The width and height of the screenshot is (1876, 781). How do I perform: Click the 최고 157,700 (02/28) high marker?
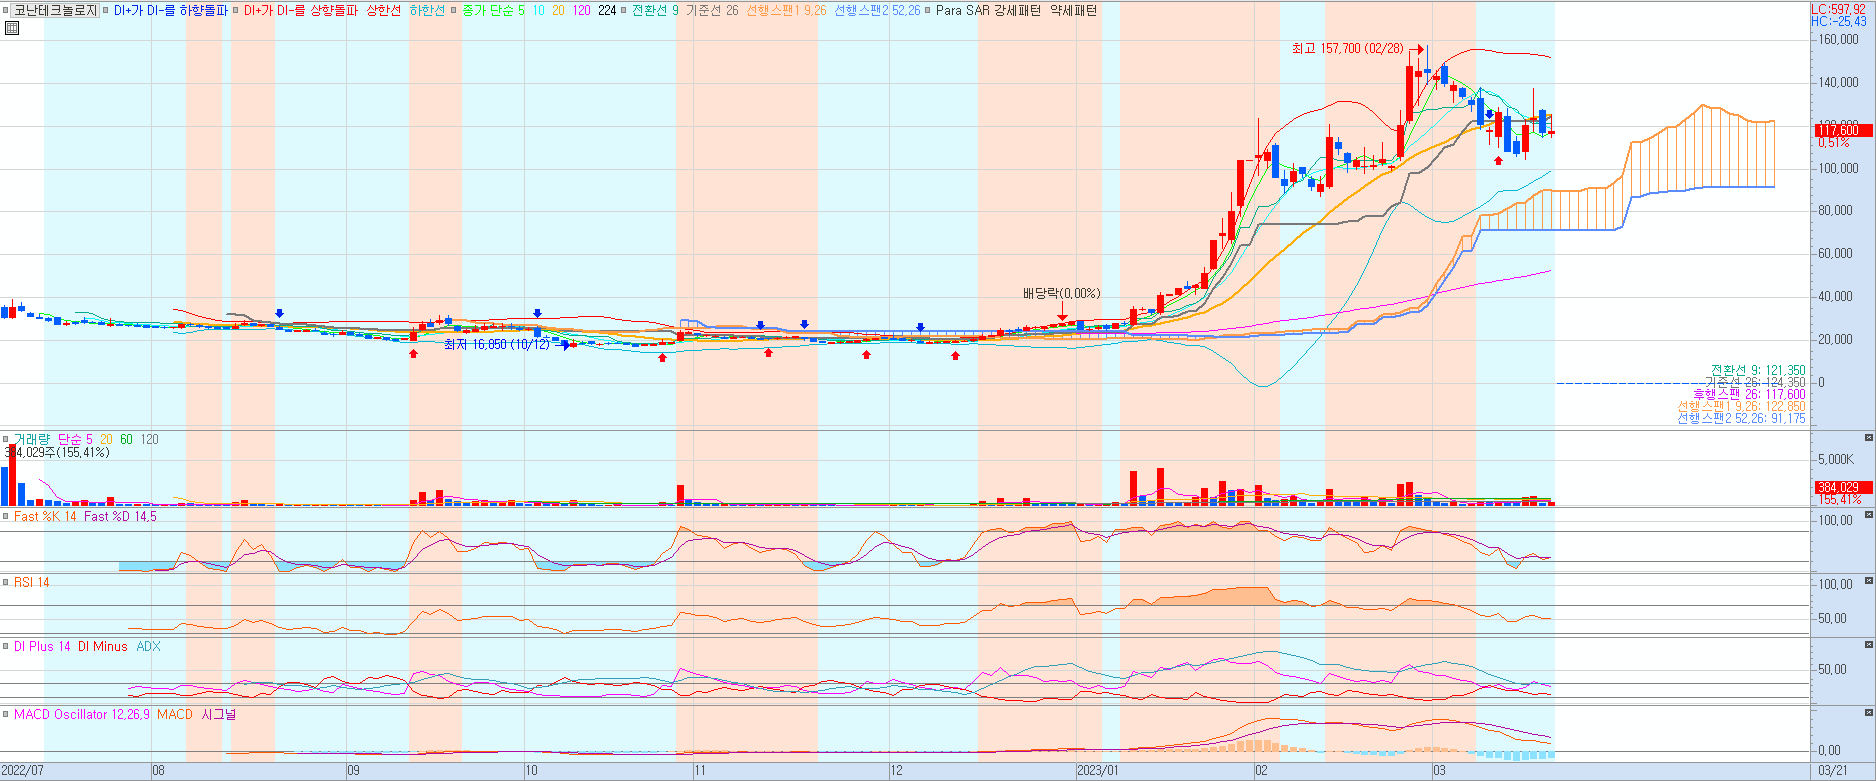pyautogui.click(x=1347, y=48)
